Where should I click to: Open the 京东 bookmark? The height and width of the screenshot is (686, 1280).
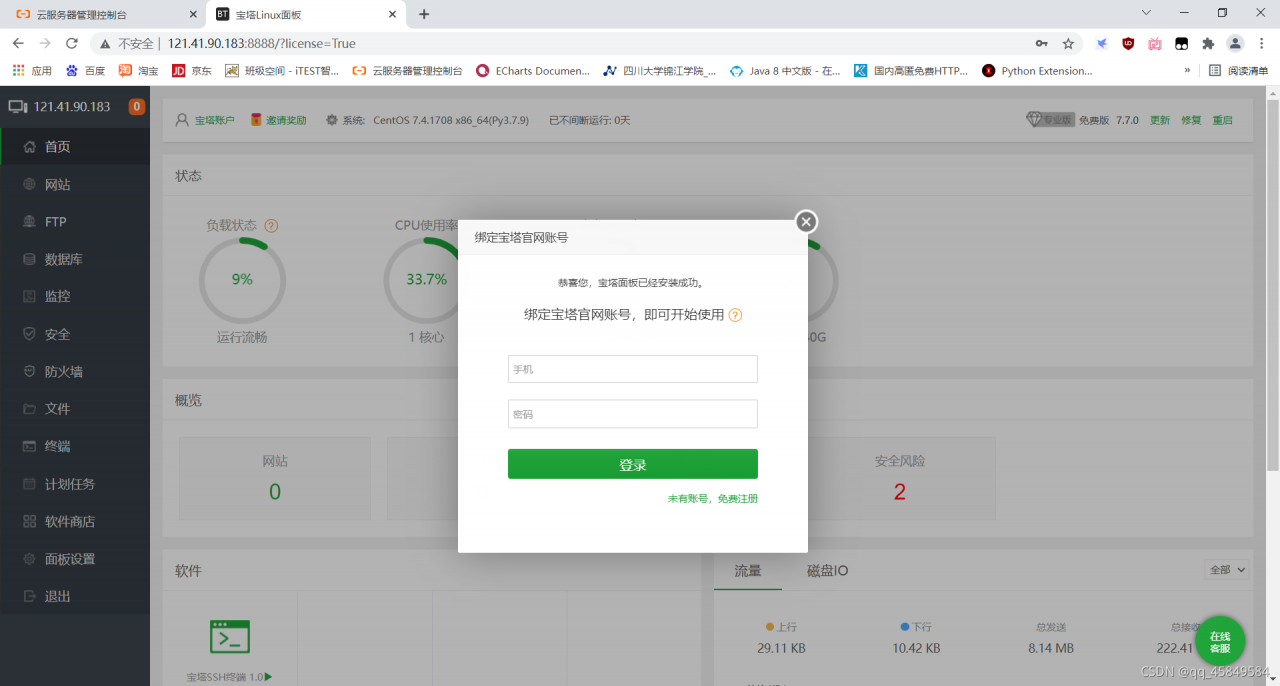(192, 71)
